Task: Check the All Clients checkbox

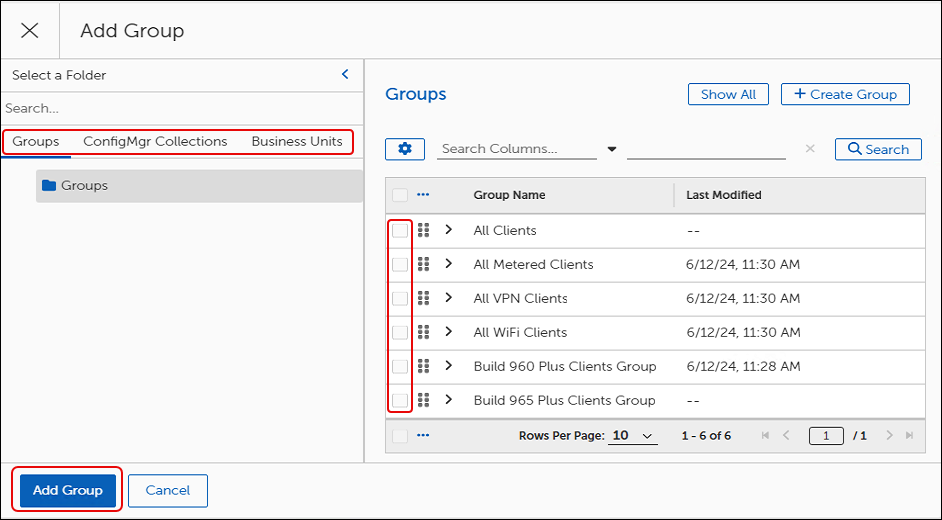Action: pyautogui.click(x=400, y=231)
